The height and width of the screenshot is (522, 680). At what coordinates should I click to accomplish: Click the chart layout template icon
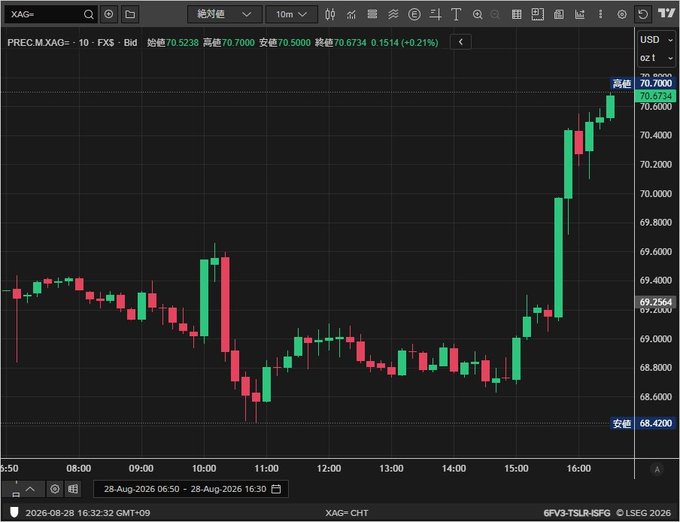pyautogui.click(x=537, y=14)
